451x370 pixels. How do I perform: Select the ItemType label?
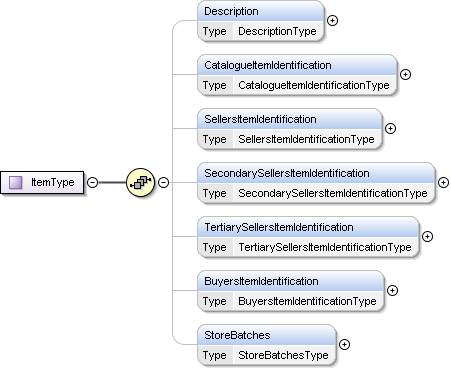click(x=53, y=182)
